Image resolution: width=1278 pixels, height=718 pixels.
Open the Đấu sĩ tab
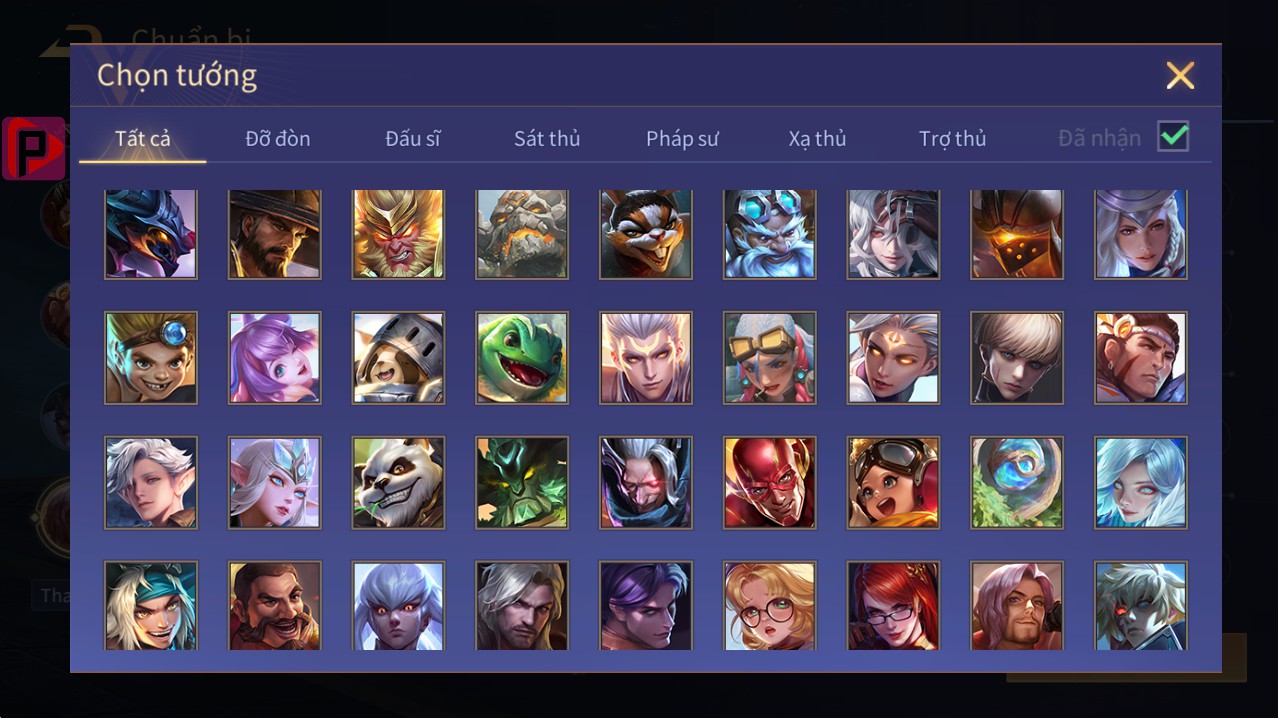(x=413, y=139)
